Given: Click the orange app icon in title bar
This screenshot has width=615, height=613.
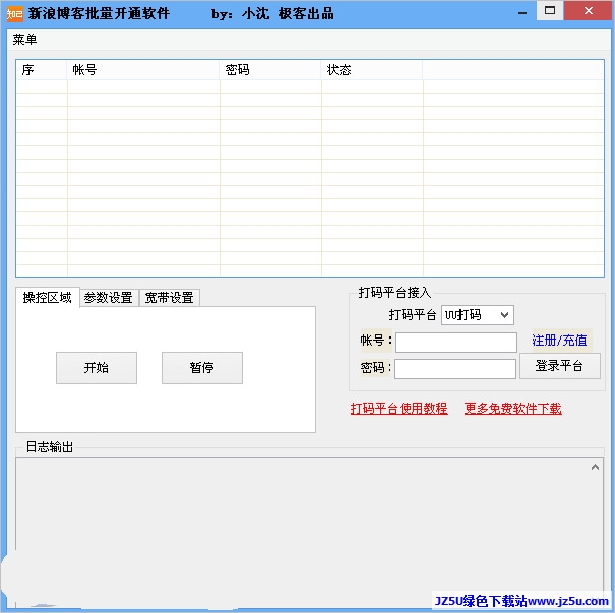Looking at the screenshot, I should coord(15,14).
